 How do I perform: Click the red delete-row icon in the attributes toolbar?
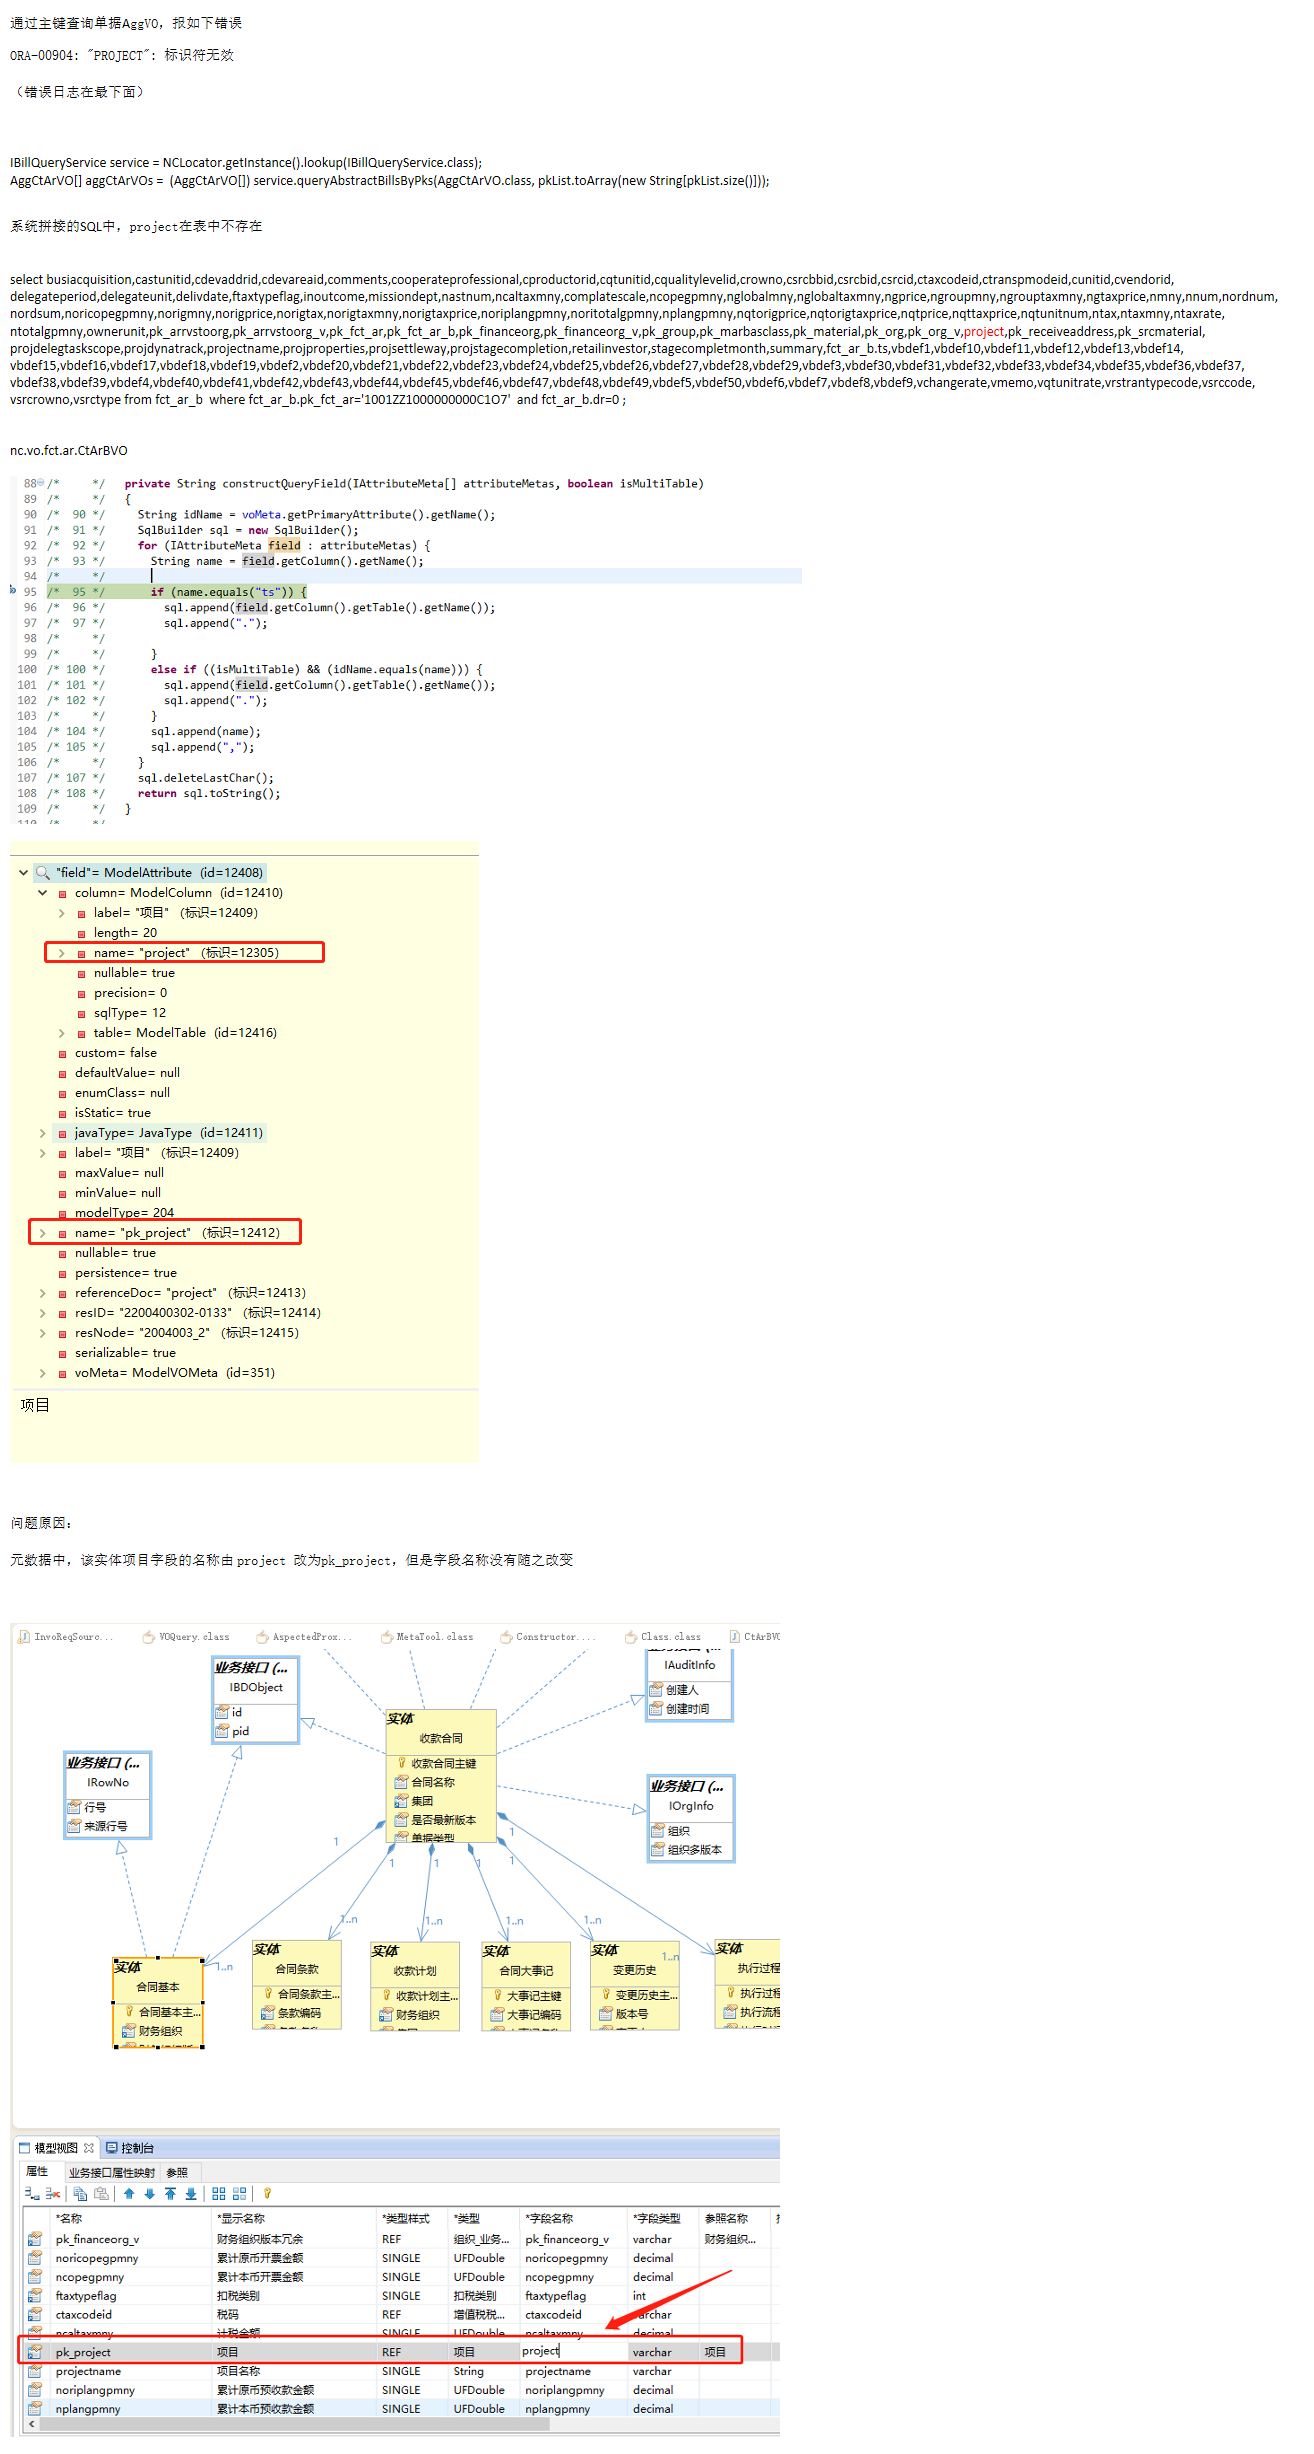coord(53,2193)
